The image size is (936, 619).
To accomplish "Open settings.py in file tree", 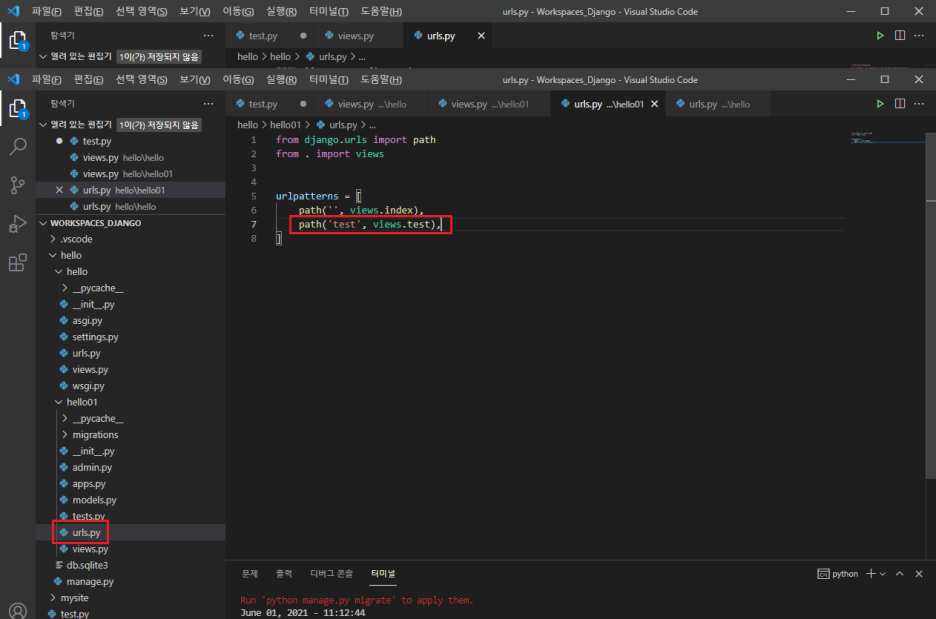I will click(x=95, y=337).
